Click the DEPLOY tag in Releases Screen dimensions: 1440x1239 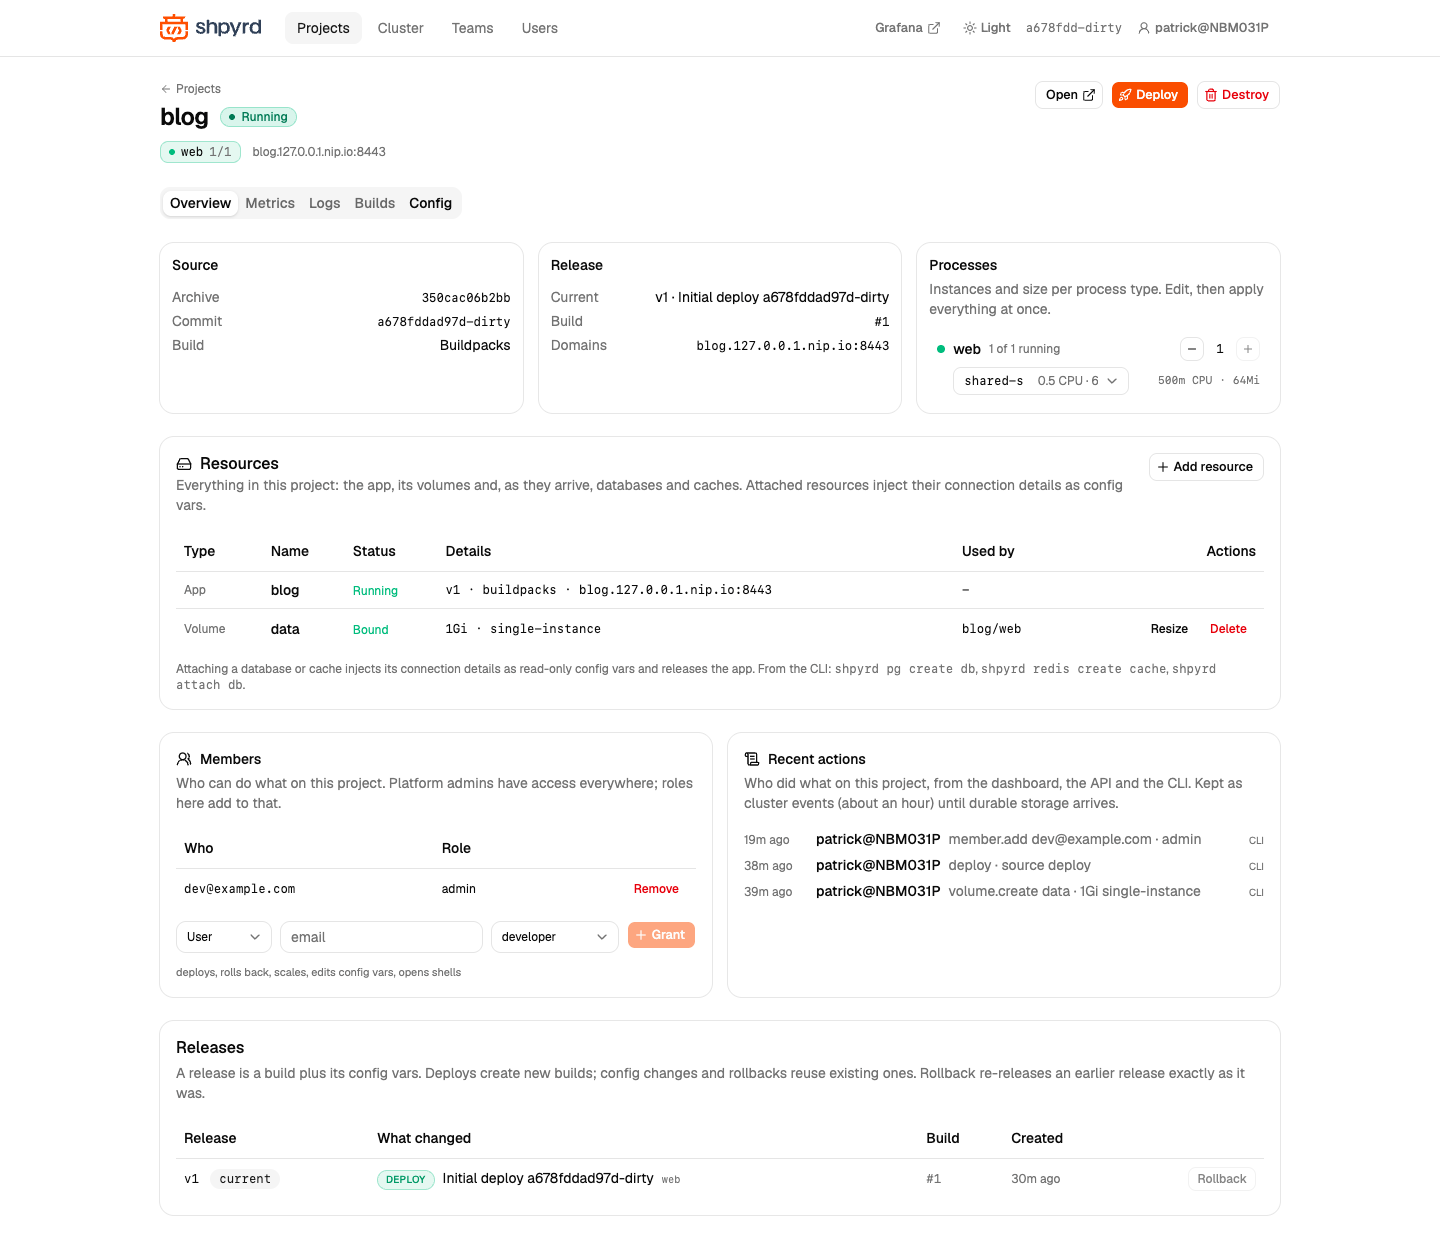406,1180
